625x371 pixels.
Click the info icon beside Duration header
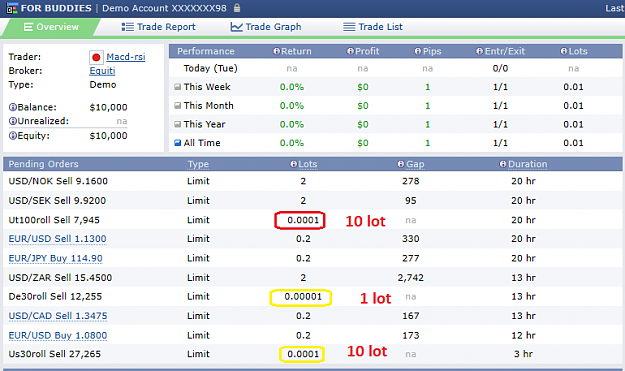pos(503,164)
